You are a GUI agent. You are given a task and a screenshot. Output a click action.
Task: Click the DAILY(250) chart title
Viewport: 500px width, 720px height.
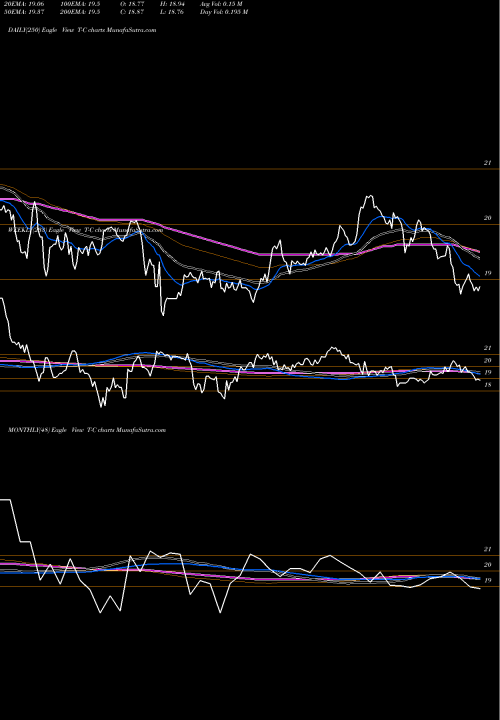(x=82, y=30)
